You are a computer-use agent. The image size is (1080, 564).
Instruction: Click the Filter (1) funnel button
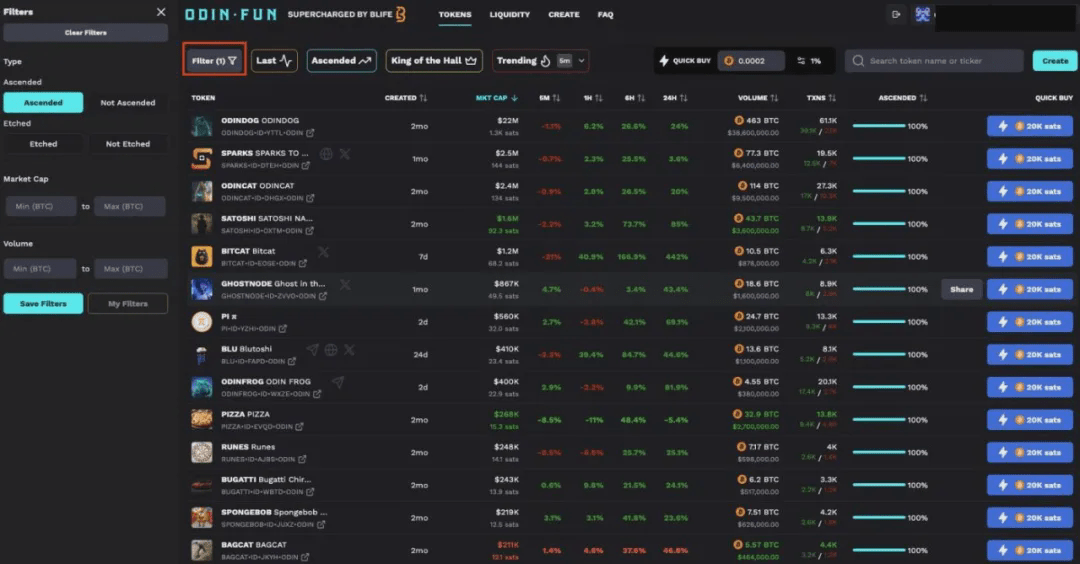214,61
